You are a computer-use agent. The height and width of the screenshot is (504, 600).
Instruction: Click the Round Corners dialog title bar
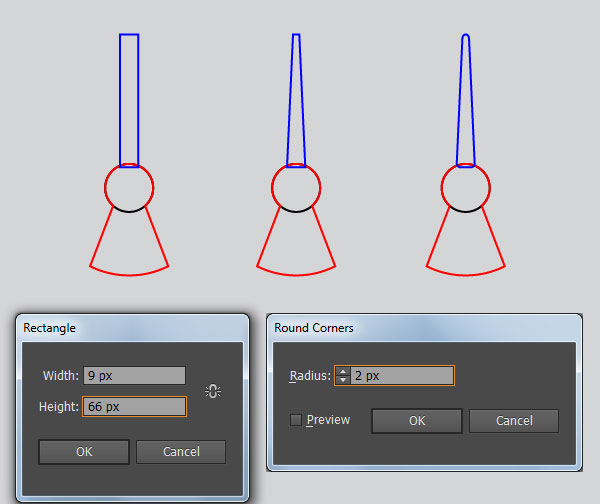424,328
